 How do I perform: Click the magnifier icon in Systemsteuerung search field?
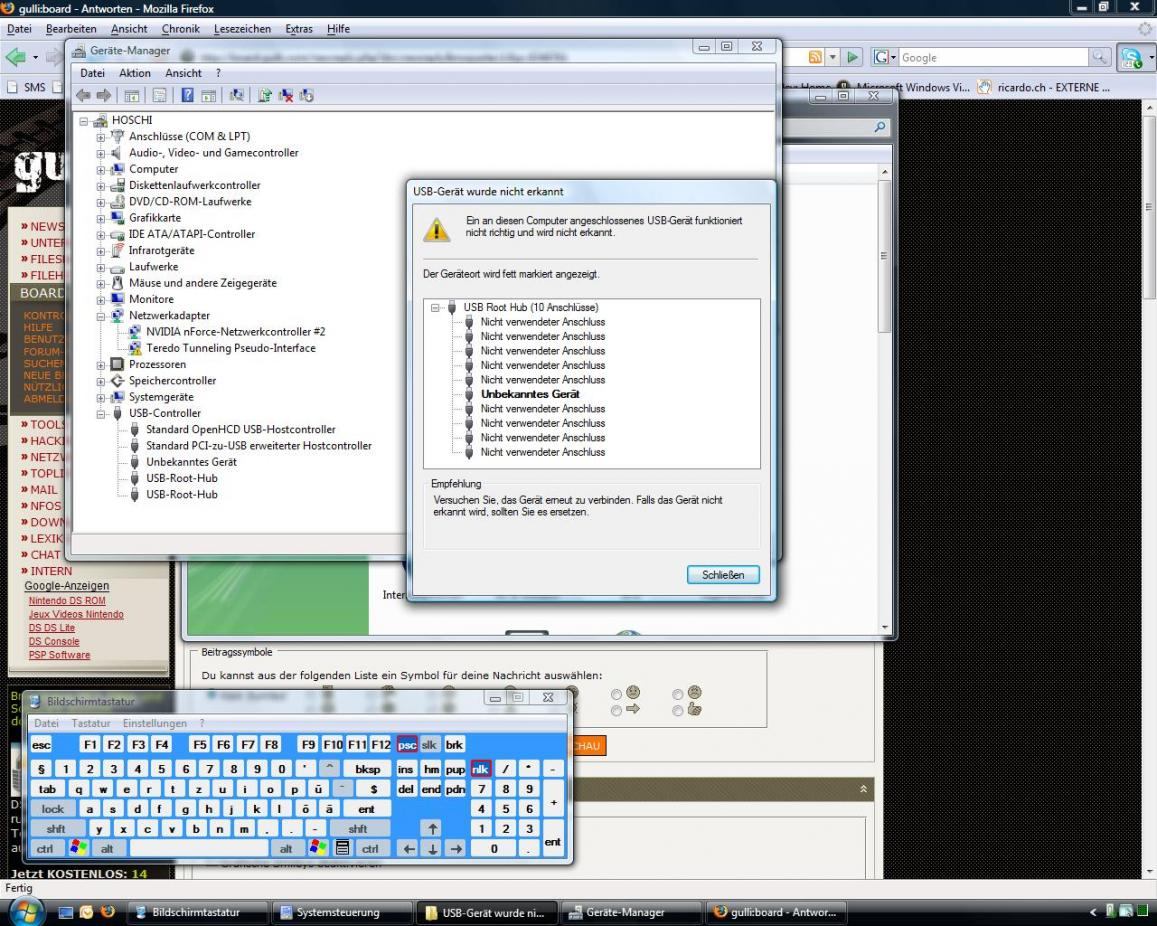pyautogui.click(x=880, y=127)
